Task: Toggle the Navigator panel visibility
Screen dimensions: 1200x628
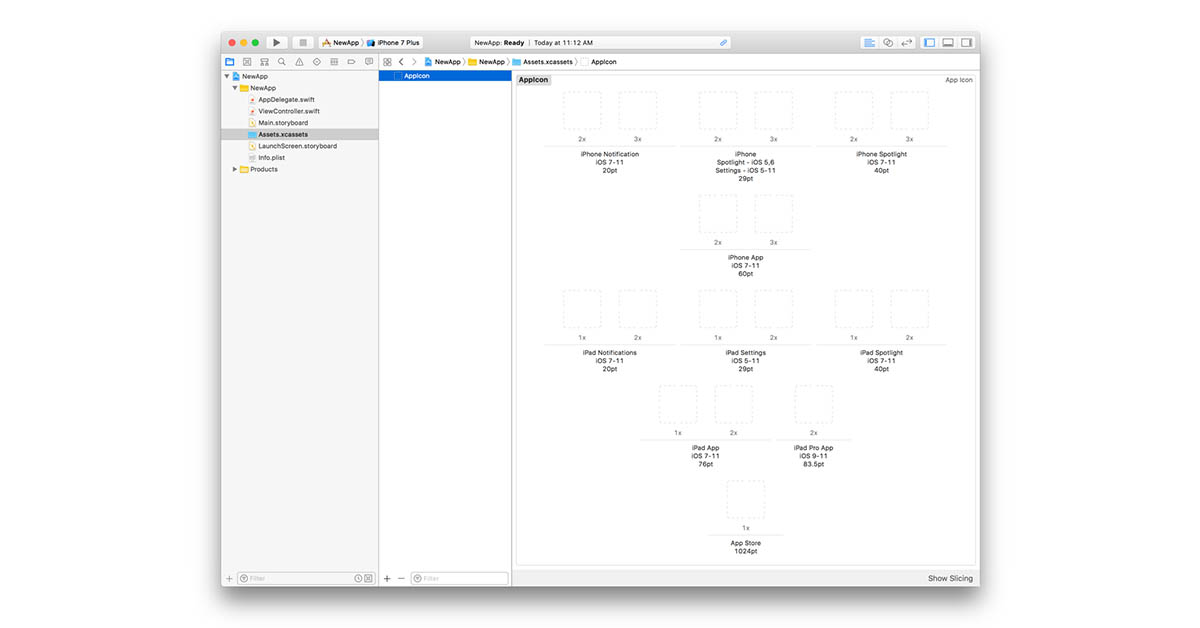Action: point(929,42)
